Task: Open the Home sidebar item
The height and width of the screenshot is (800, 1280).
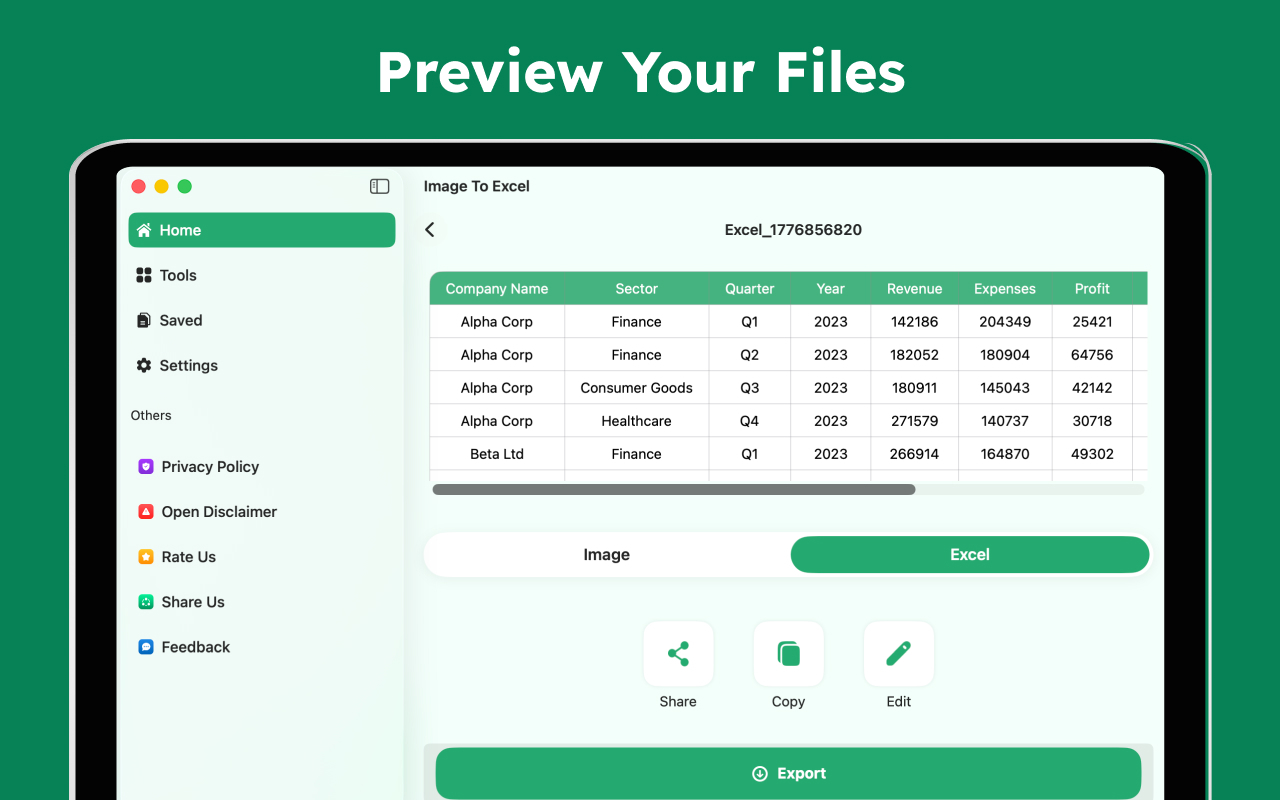Action: click(x=262, y=230)
